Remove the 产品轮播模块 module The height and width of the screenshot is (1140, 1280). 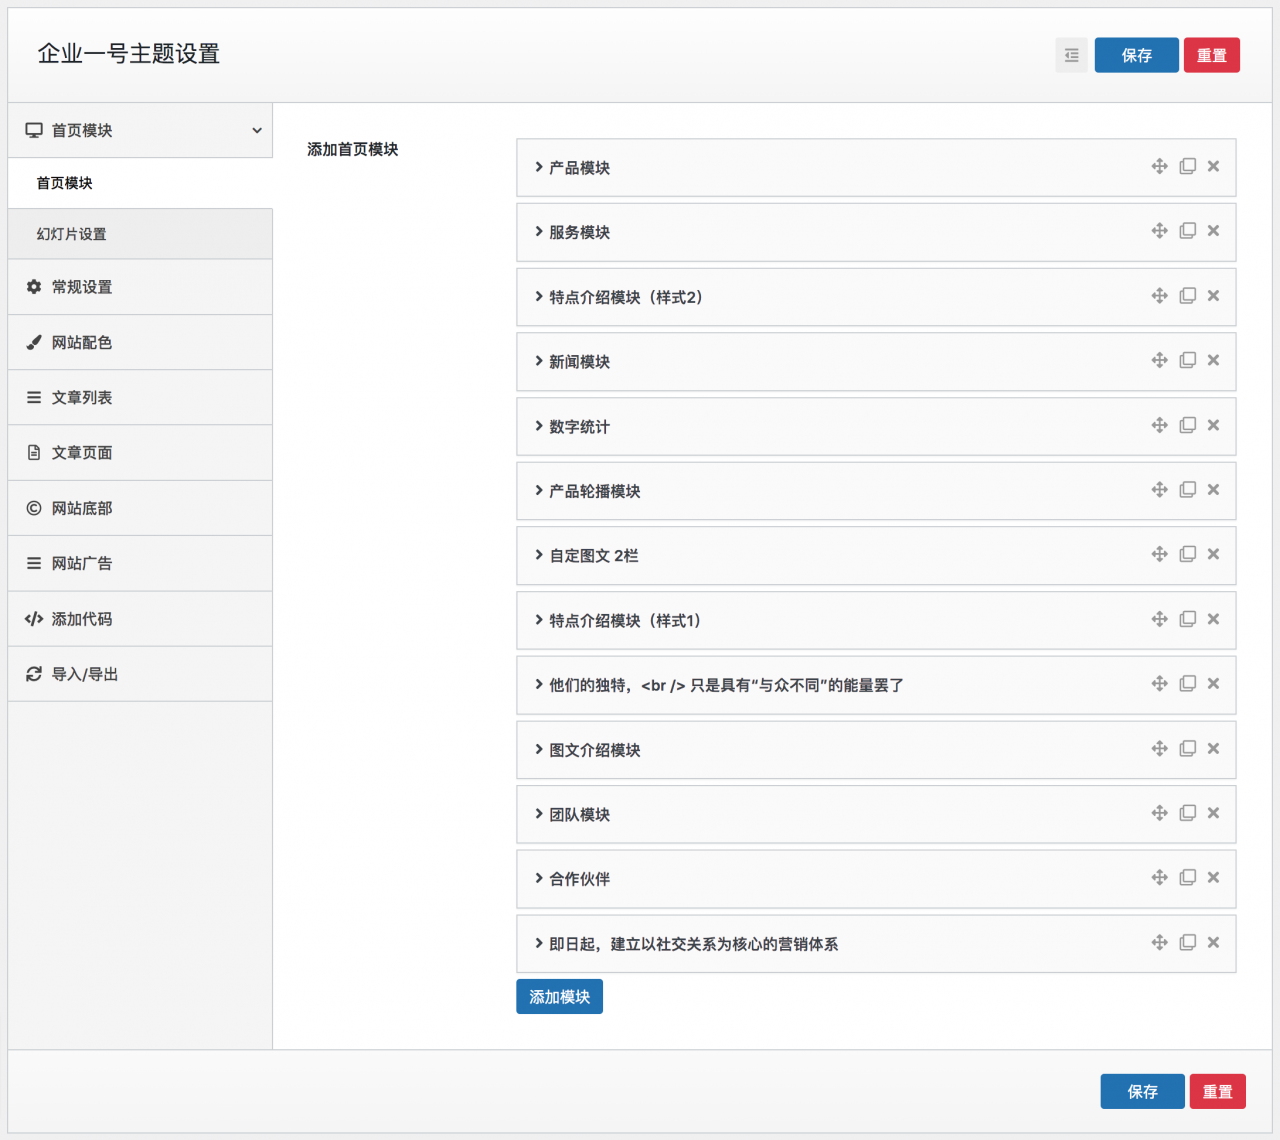1213,489
